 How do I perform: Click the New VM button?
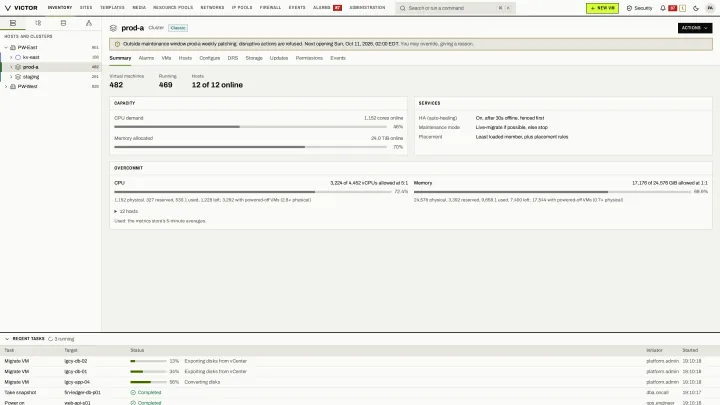coord(602,8)
